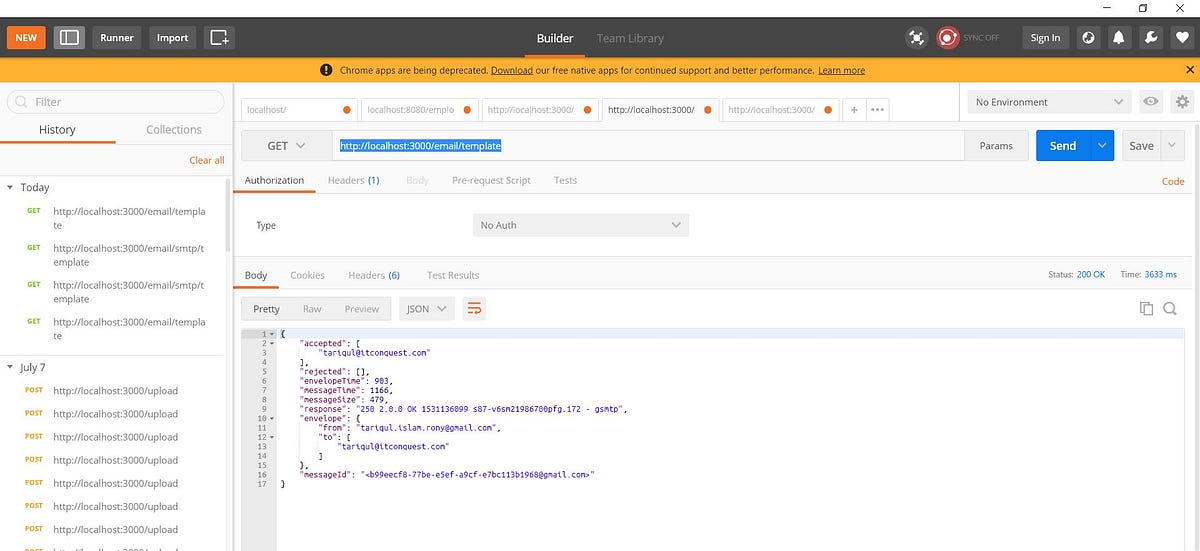Switch response view to Raw
This screenshot has width=1200, height=551.
(312, 309)
